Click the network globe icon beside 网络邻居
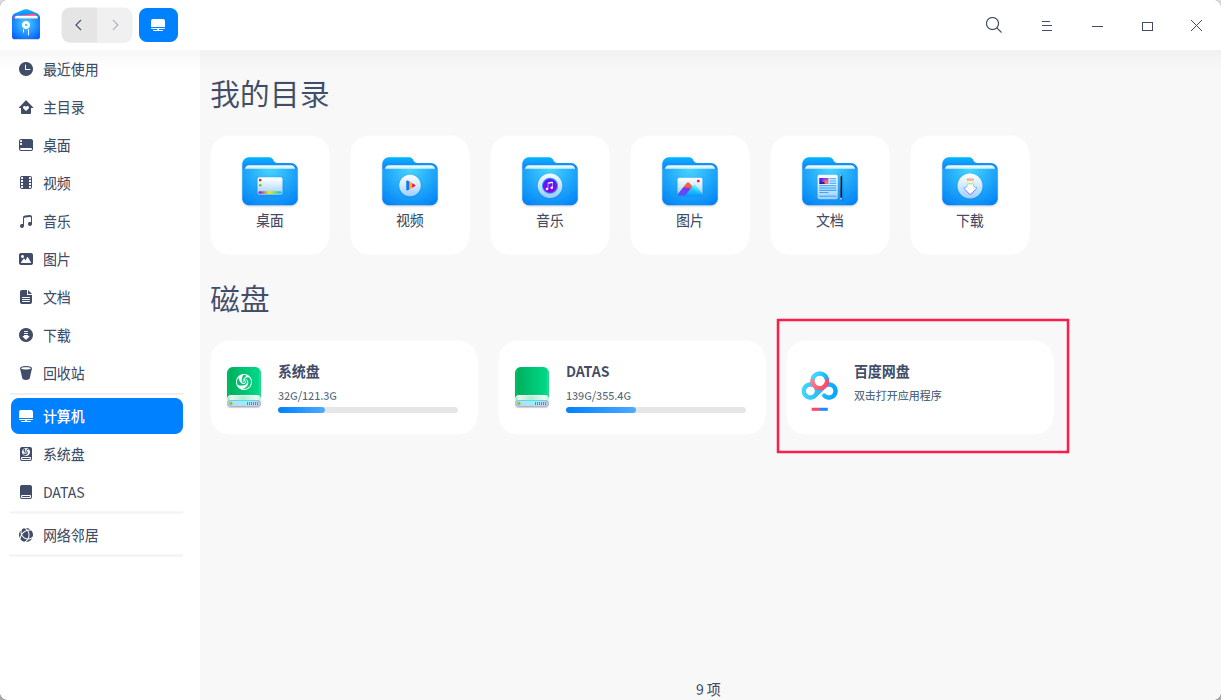 pyautogui.click(x=26, y=536)
